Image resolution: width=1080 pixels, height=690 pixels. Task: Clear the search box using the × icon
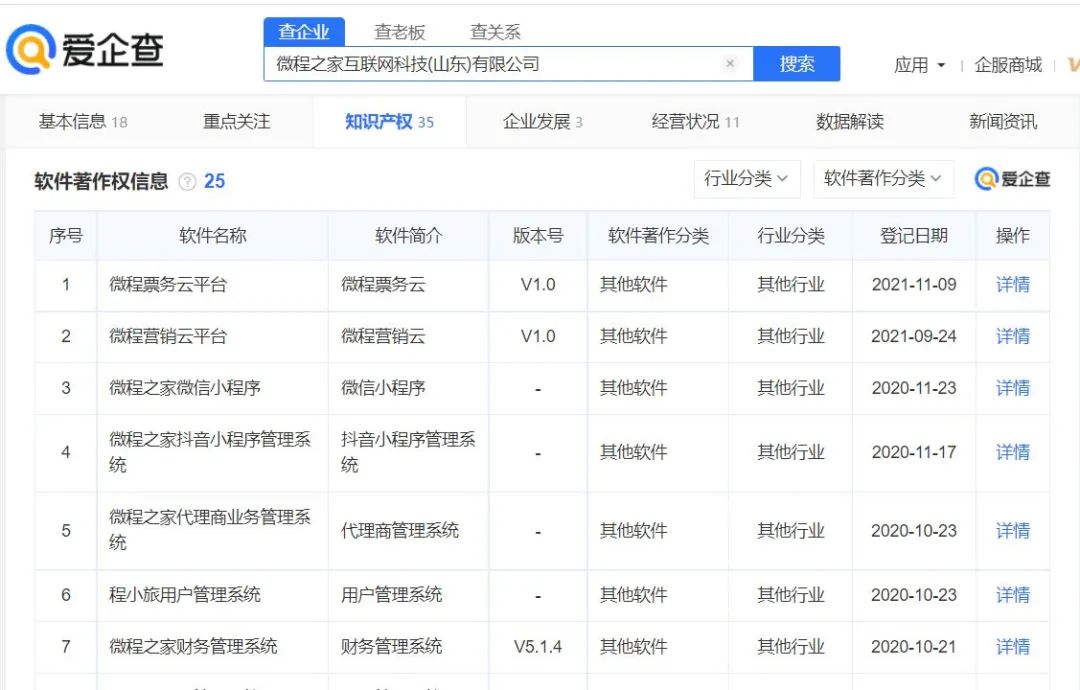[x=730, y=62]
